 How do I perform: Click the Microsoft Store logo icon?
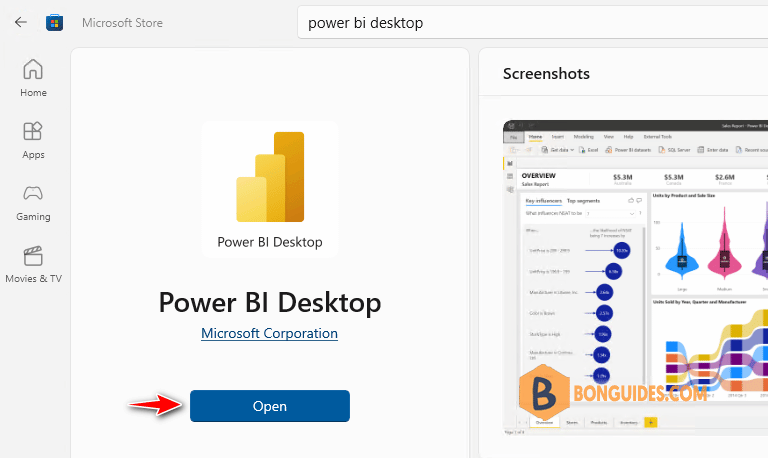(54, 23)
